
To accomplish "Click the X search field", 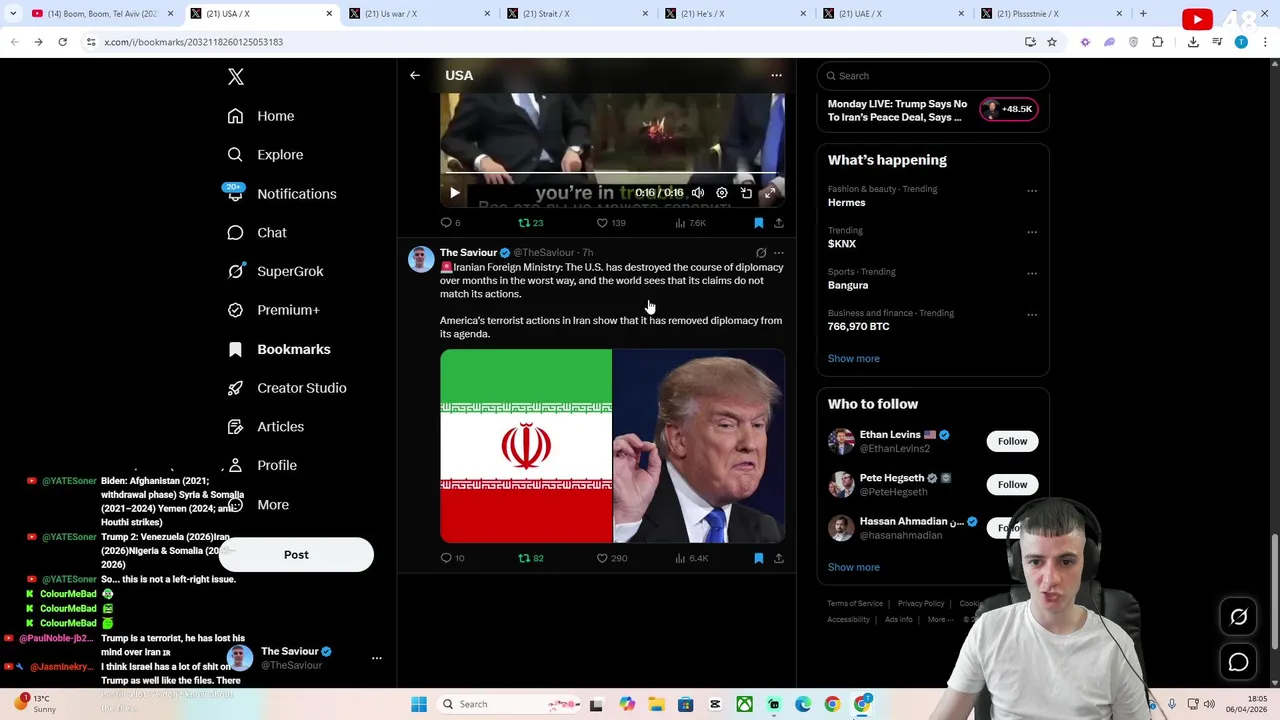I will 933,76.
